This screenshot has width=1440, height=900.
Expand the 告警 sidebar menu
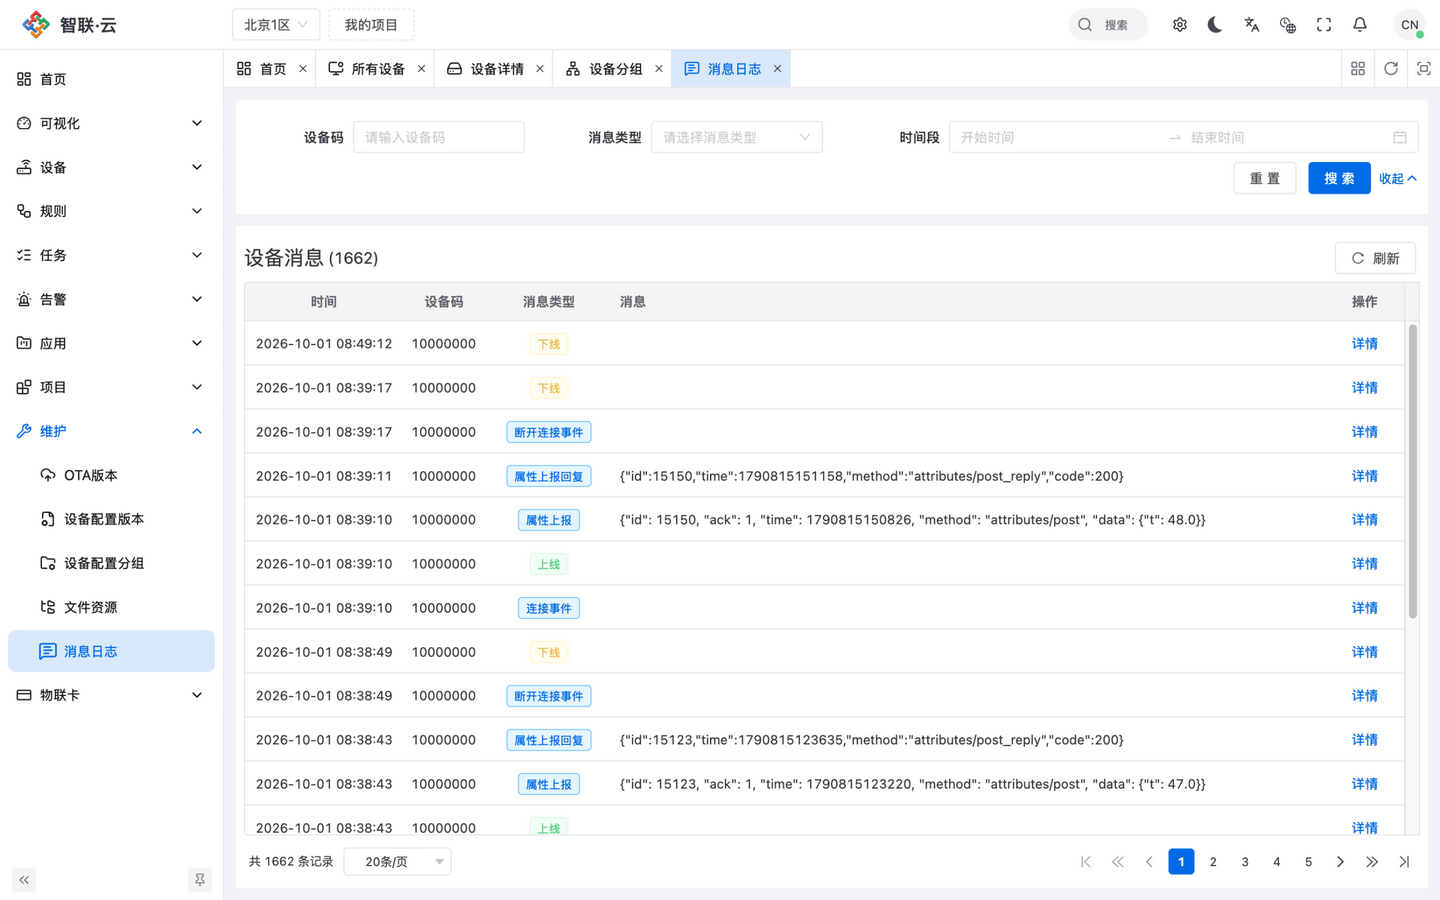pos(111,299)
